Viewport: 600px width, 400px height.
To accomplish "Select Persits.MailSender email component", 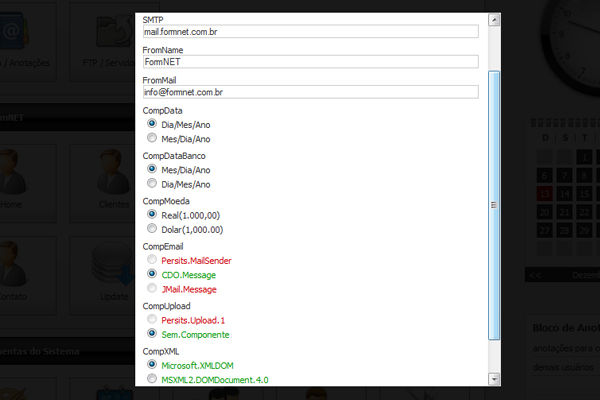I will tap(152, 259).
